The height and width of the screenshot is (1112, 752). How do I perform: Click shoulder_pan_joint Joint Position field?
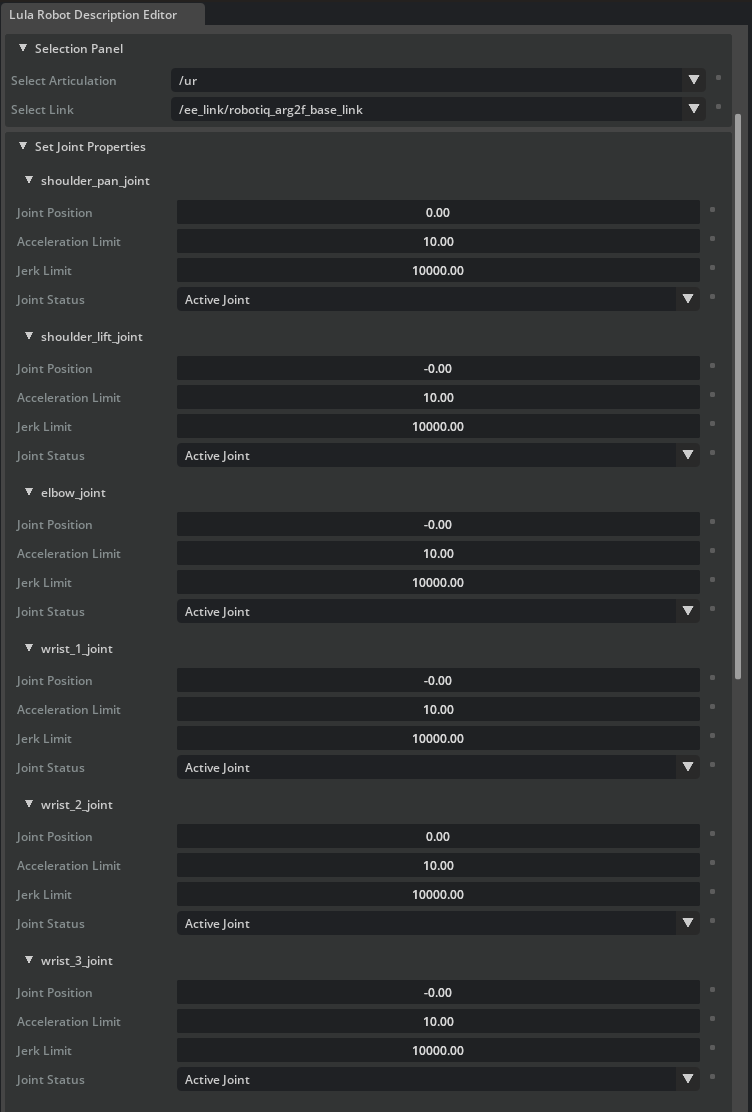pyautogui.click(x=438, y=212)
